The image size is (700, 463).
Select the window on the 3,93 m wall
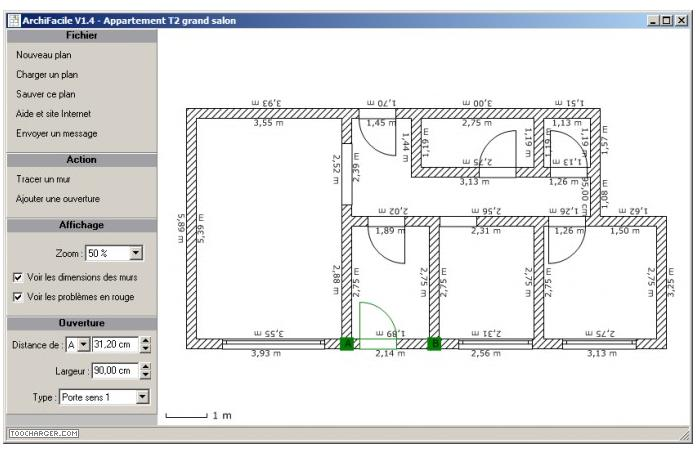[272, 343]
